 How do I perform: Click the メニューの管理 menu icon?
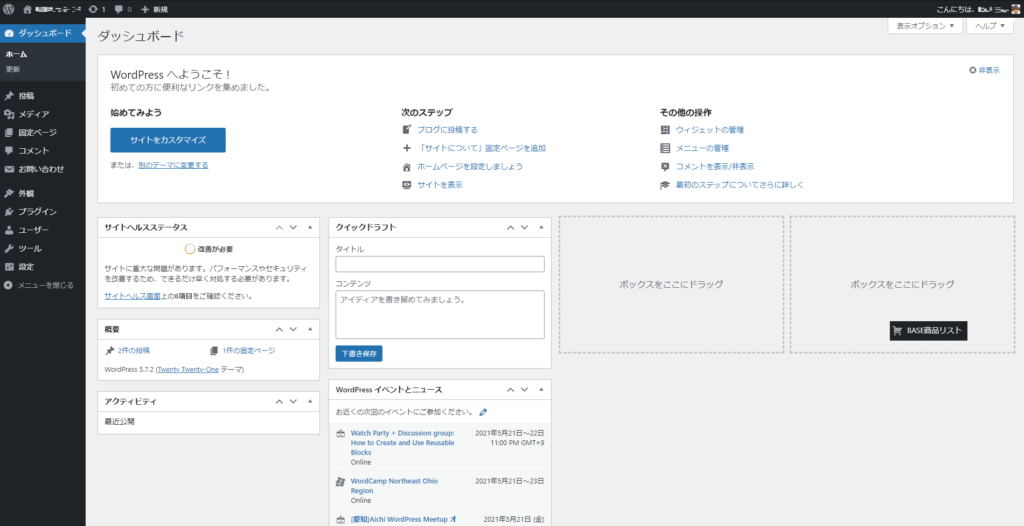(665, 148)
